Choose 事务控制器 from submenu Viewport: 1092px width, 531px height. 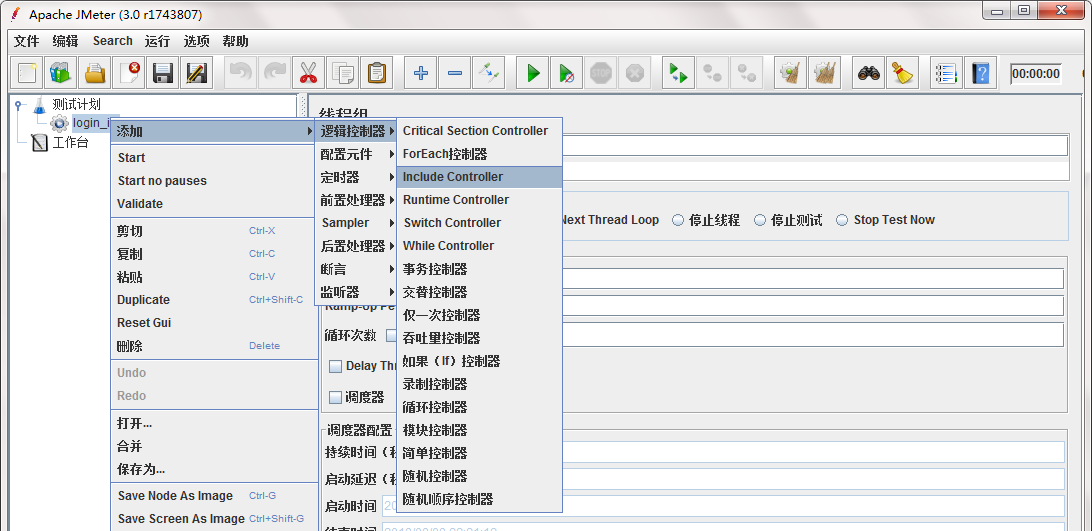pyautogui.click(x=479, y=269)
